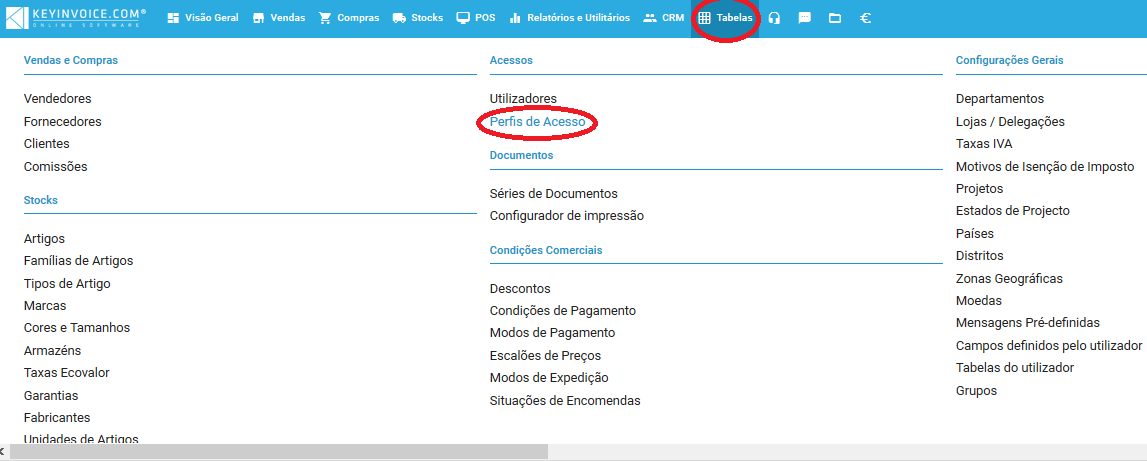The width and height of the screenshot is (1147, 461).
Task: Open Cores e Tamanhos
Action: 77,328
